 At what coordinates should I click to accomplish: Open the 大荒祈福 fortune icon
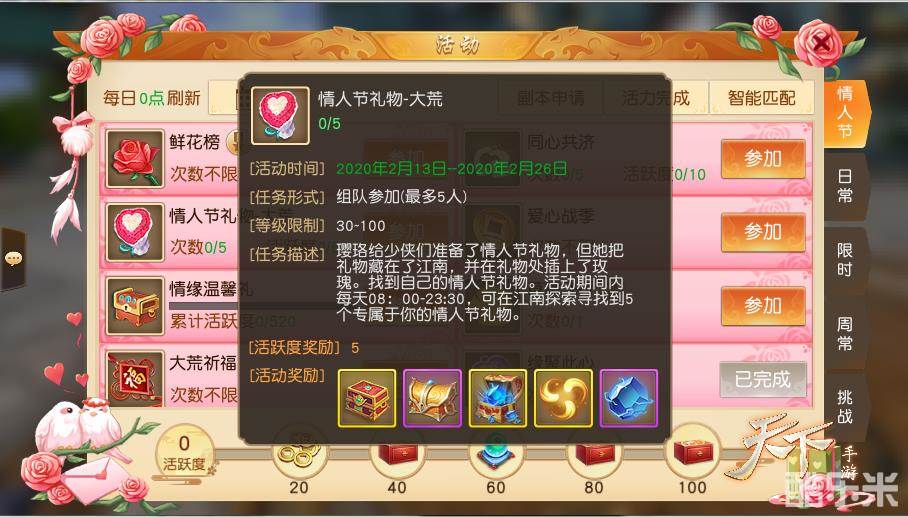point(135,377)
